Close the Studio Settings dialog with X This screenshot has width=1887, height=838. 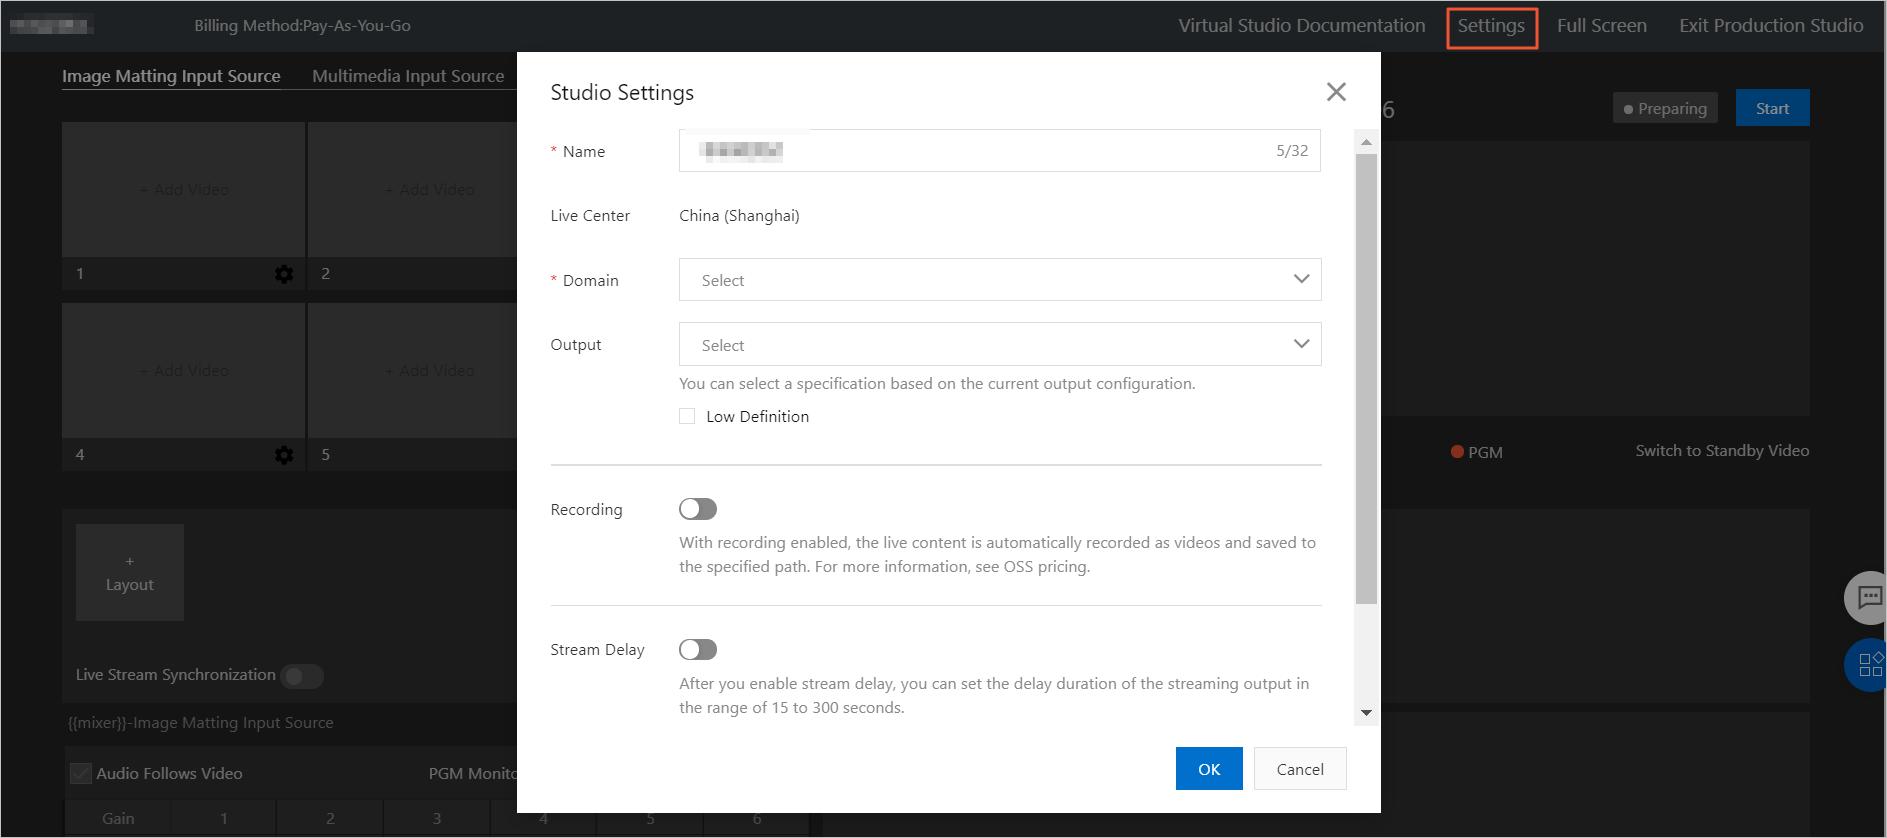tap(1336, 92)
